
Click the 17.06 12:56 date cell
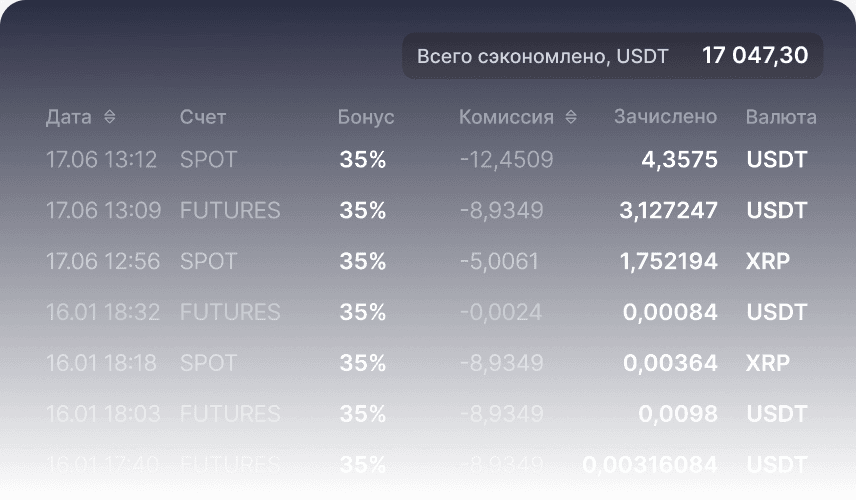point(101,261)
